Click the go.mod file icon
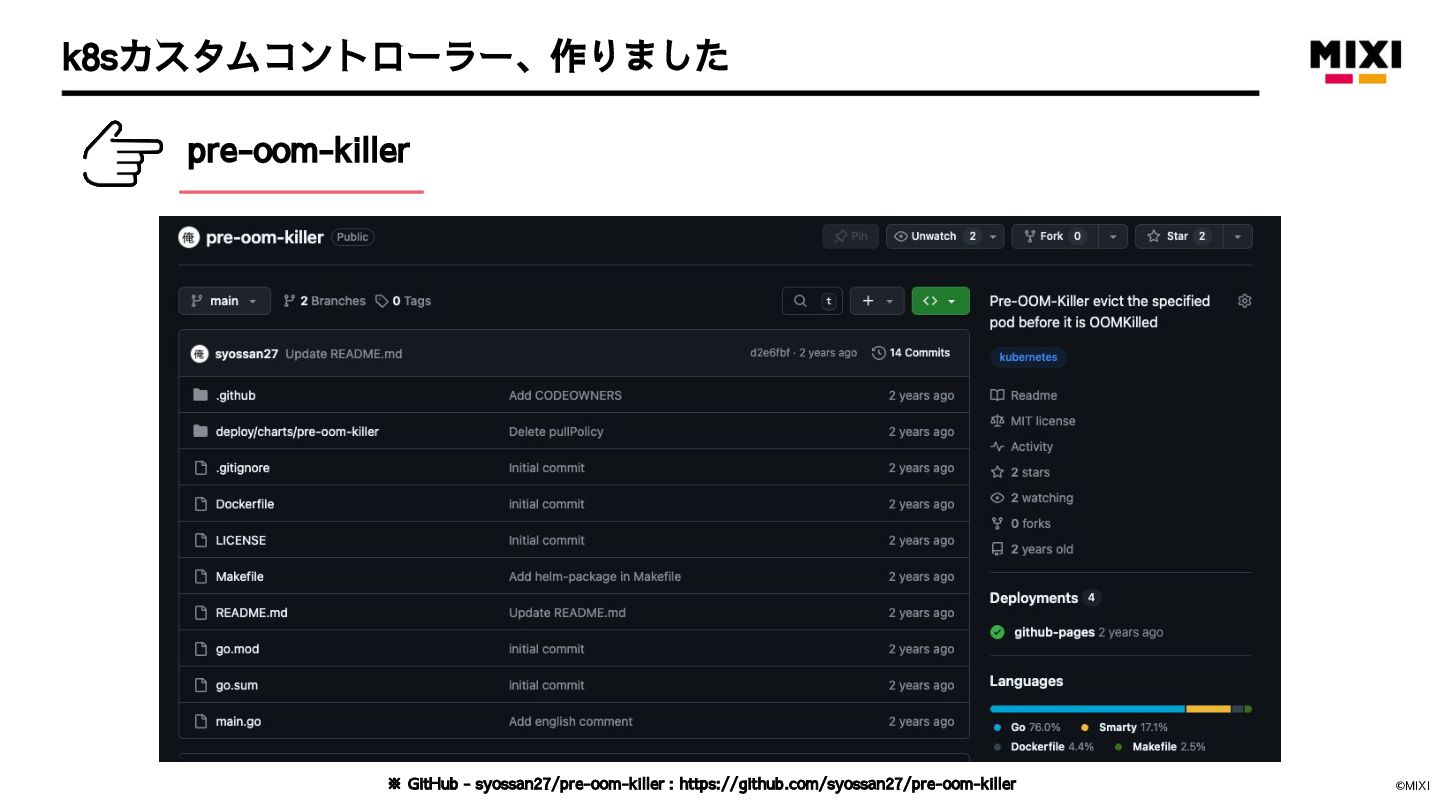Screen dimensions: 1440x810 (200, 648)
